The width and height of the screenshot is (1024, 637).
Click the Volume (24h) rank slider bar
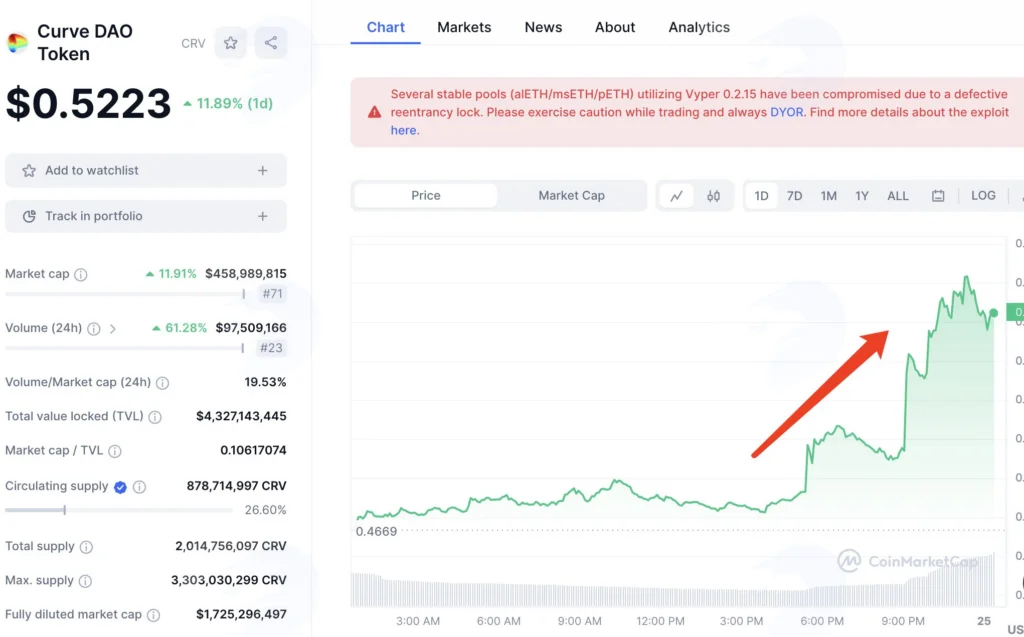tap(125, 348)
